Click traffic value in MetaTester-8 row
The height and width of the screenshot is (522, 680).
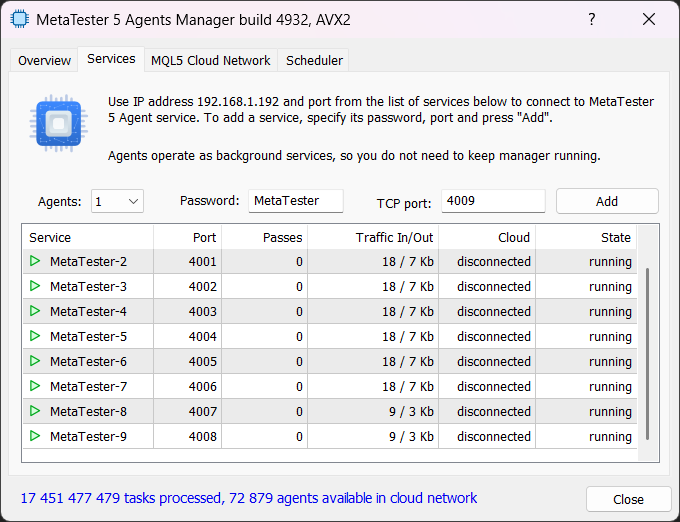(411, 411)
